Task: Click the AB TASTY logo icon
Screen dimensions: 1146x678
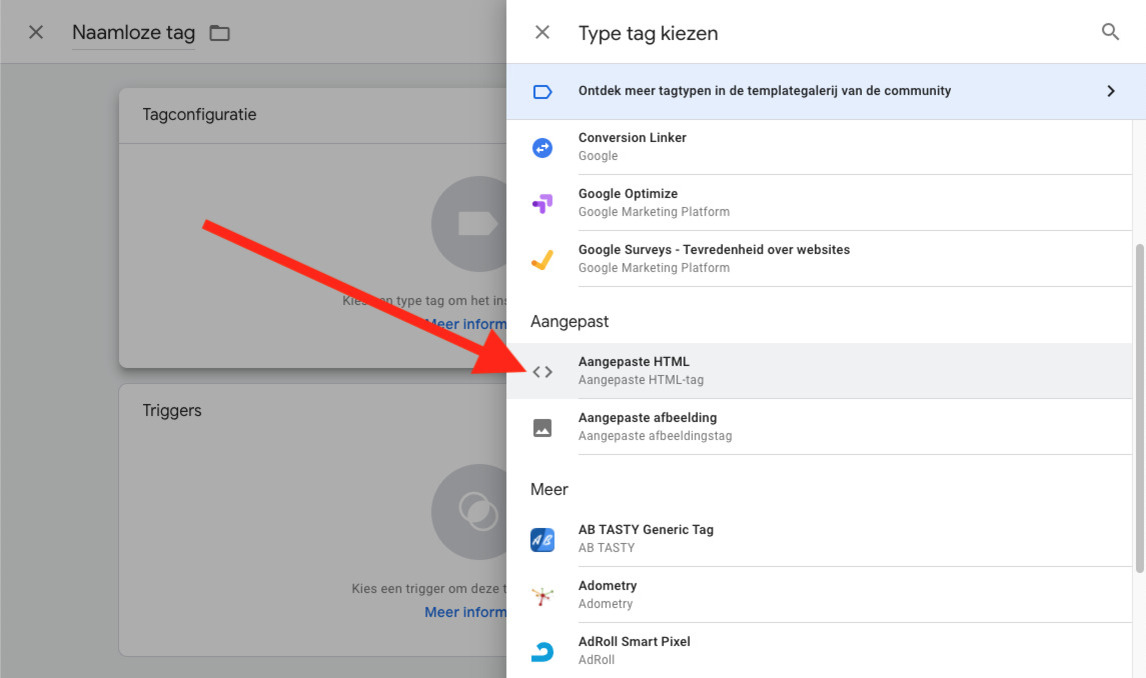Action: coord(542,540)
